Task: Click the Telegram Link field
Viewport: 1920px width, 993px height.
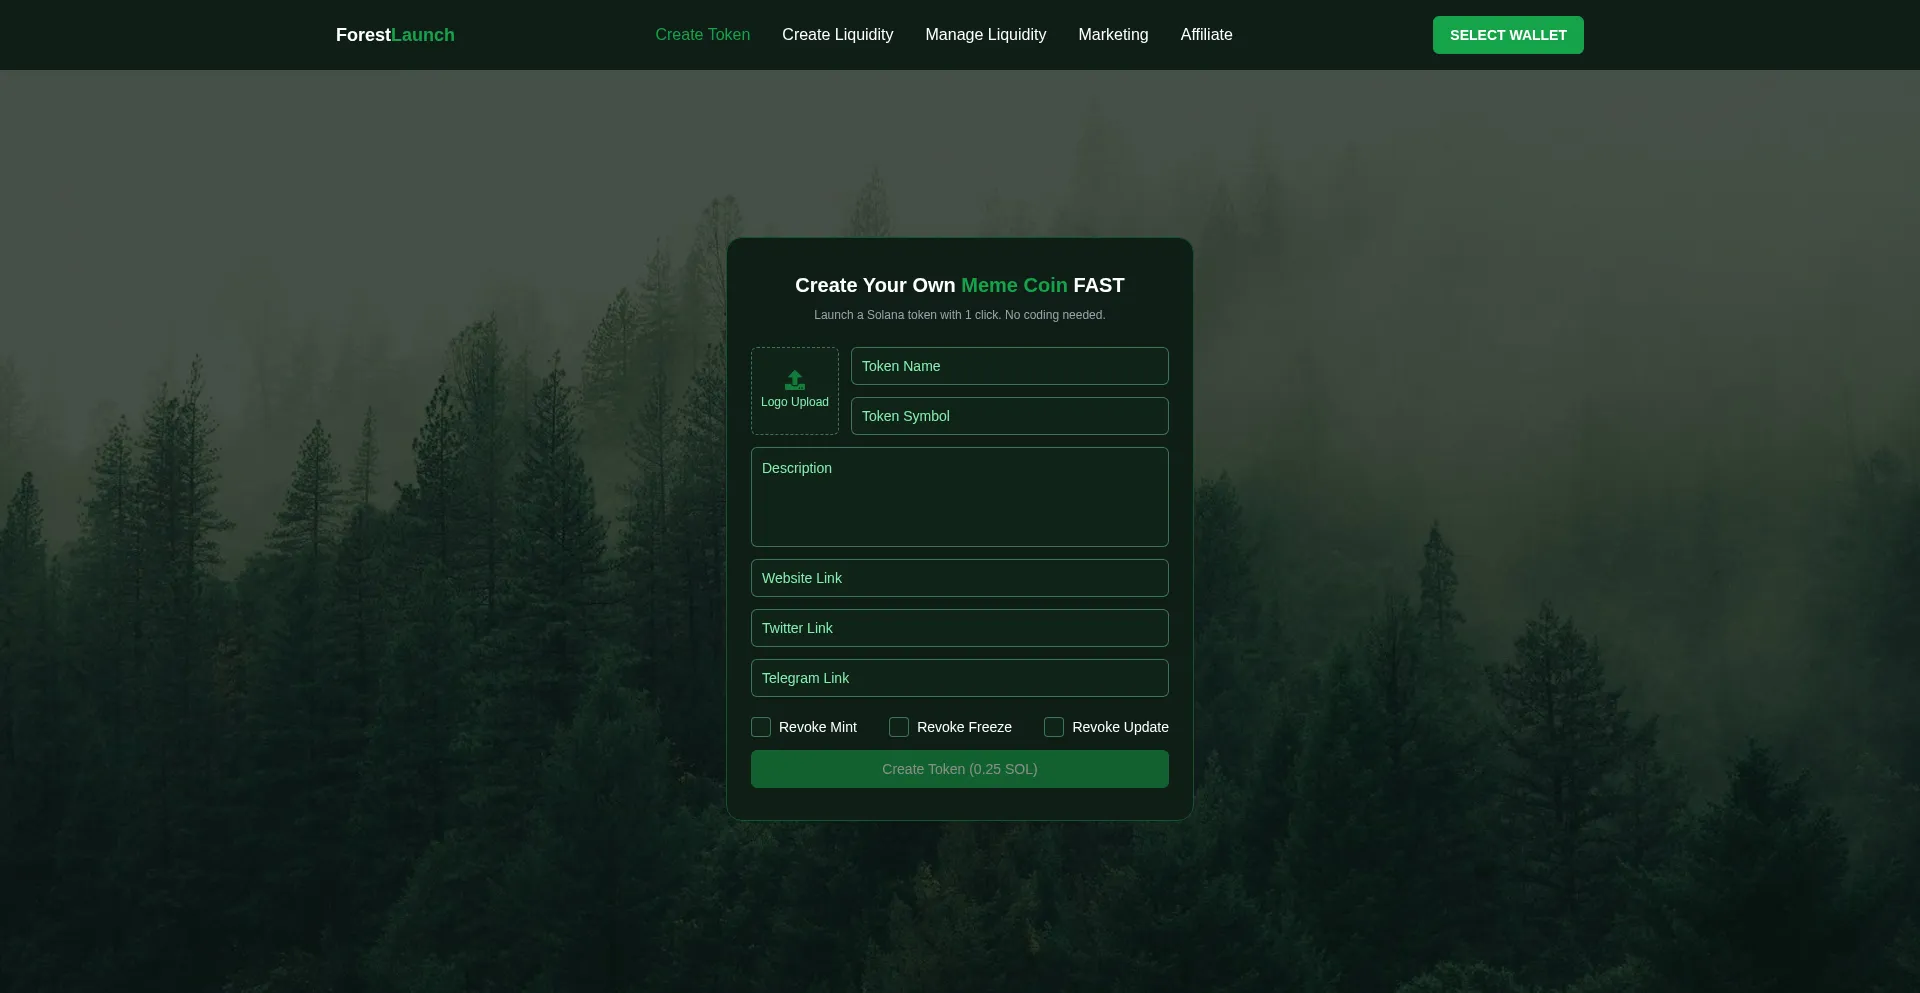Action: [x=959, y=678]
